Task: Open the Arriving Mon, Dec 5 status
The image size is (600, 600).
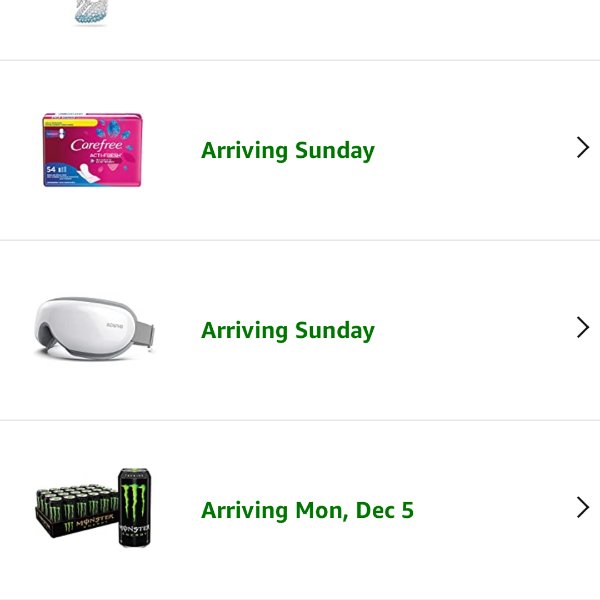Action: click(x=307, y=510)
